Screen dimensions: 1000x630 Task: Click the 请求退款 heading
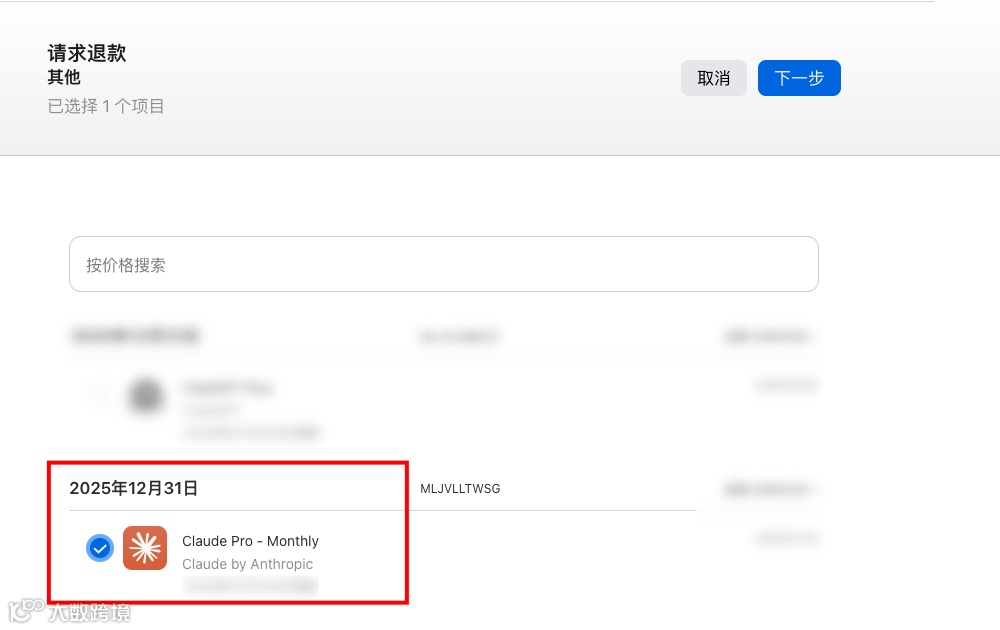(x=87, y=53)
